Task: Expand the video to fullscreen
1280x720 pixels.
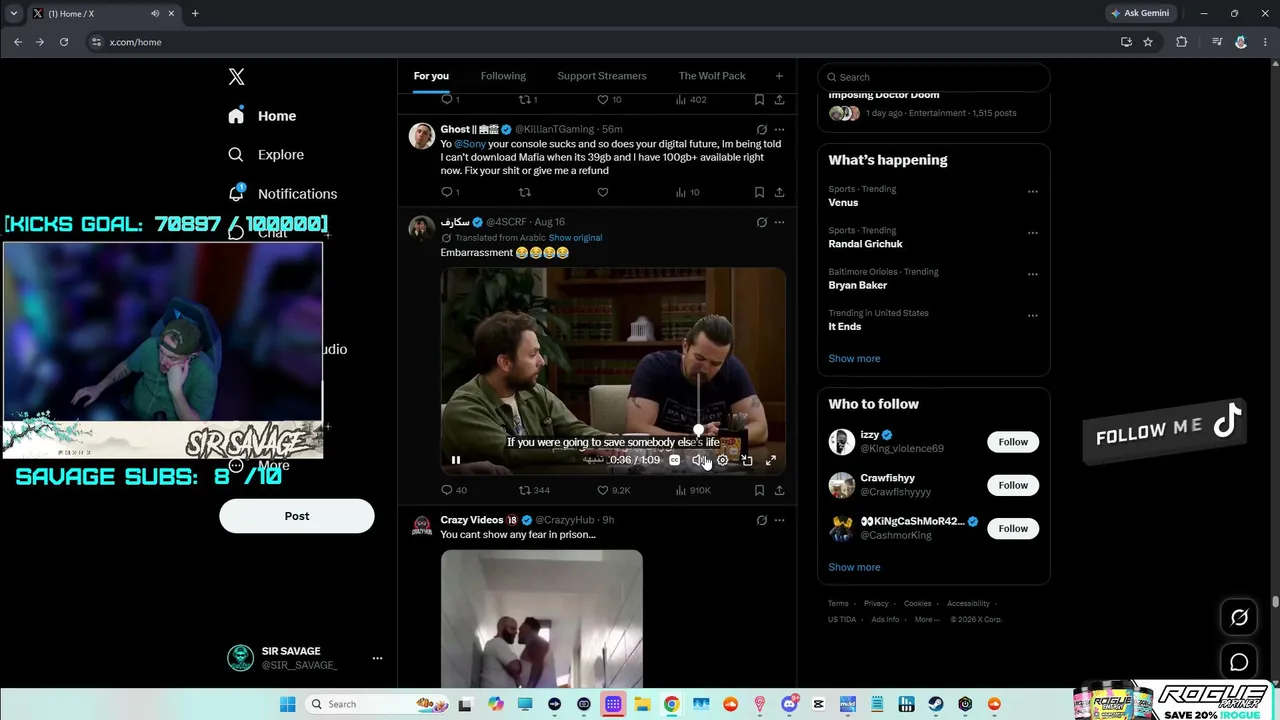Action: point(770,460)
